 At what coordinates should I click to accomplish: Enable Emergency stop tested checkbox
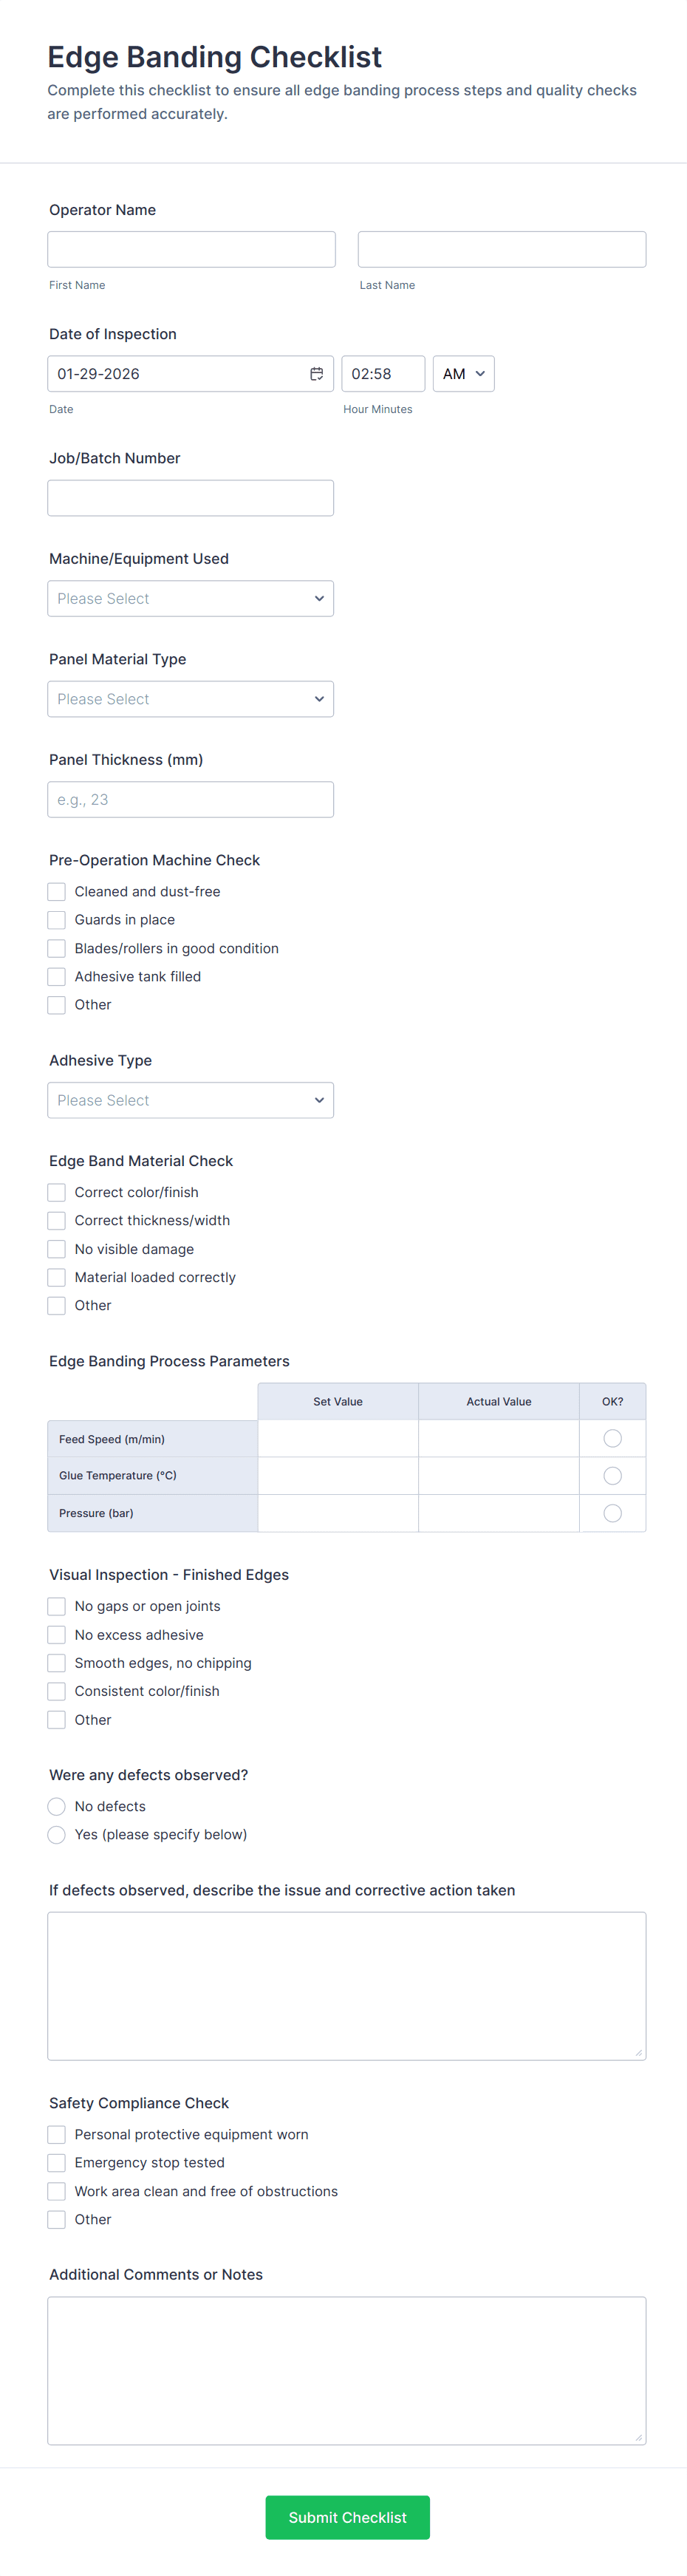(x=57, y=2162)
